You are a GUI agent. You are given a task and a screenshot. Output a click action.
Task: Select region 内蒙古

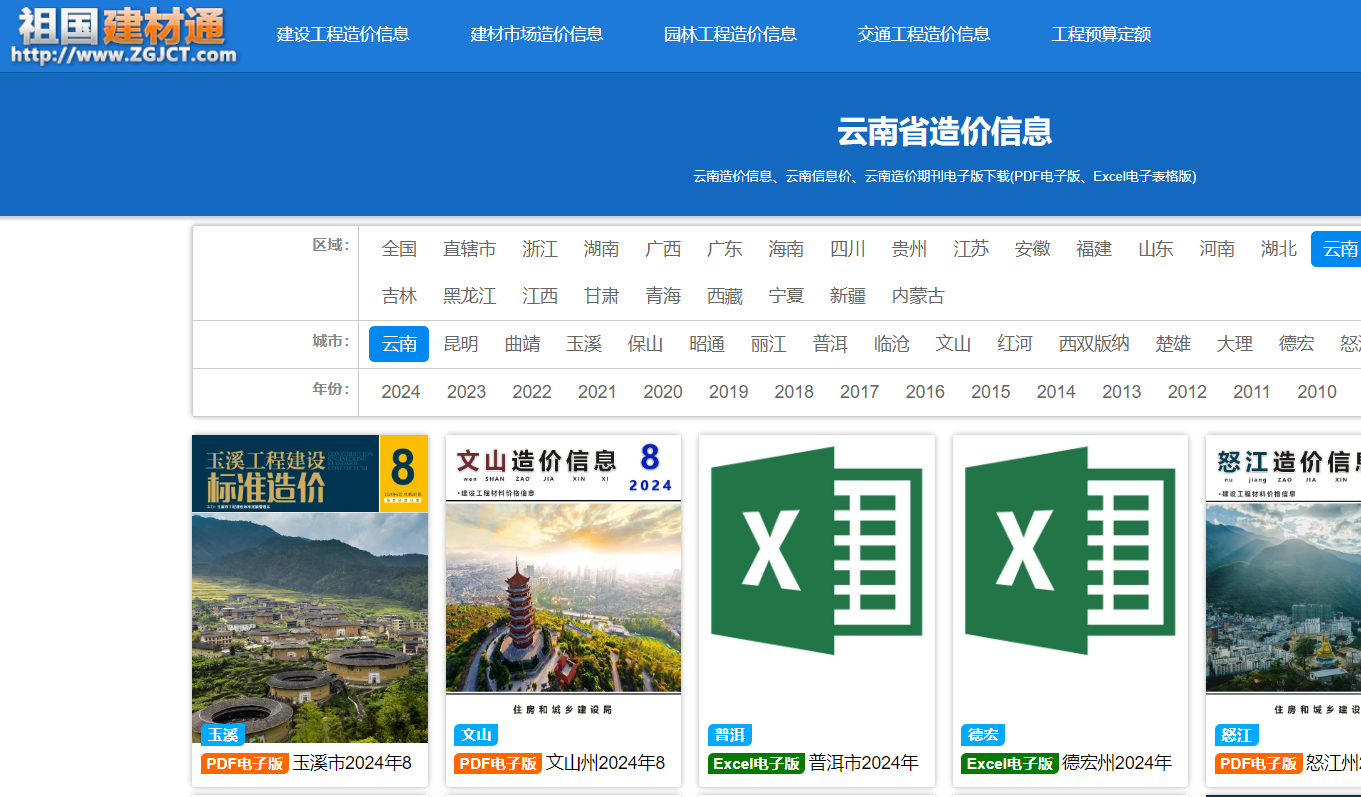pos(918,296)
